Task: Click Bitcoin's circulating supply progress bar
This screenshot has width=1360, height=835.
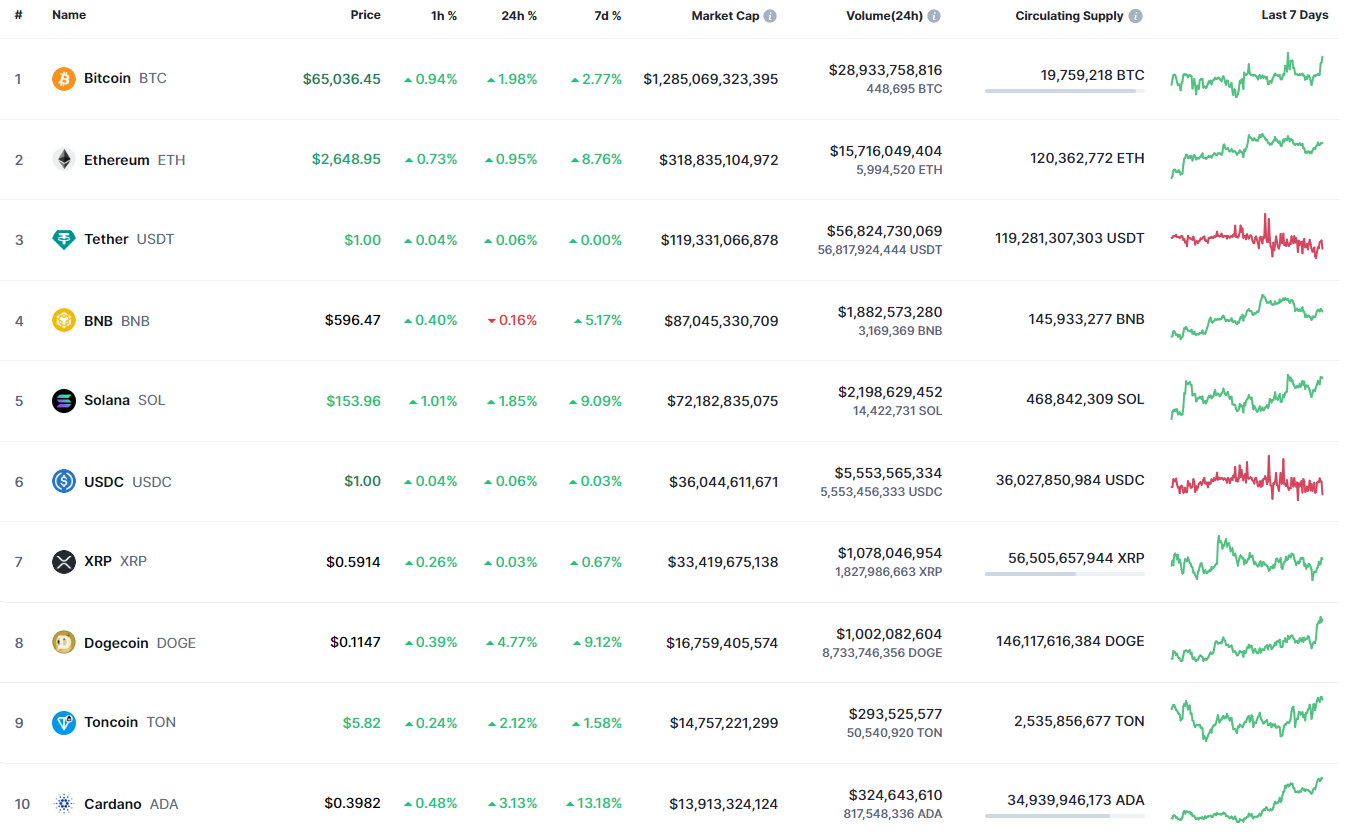Action: pos(1064,91)
